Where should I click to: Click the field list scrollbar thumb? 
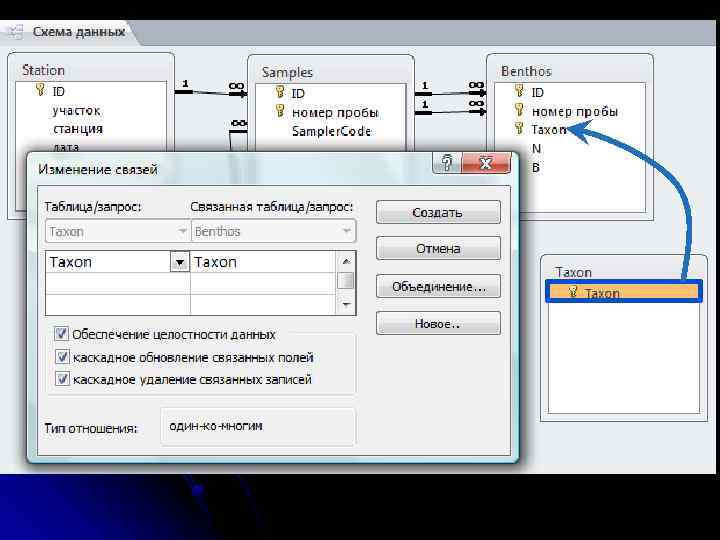point(346,280)
